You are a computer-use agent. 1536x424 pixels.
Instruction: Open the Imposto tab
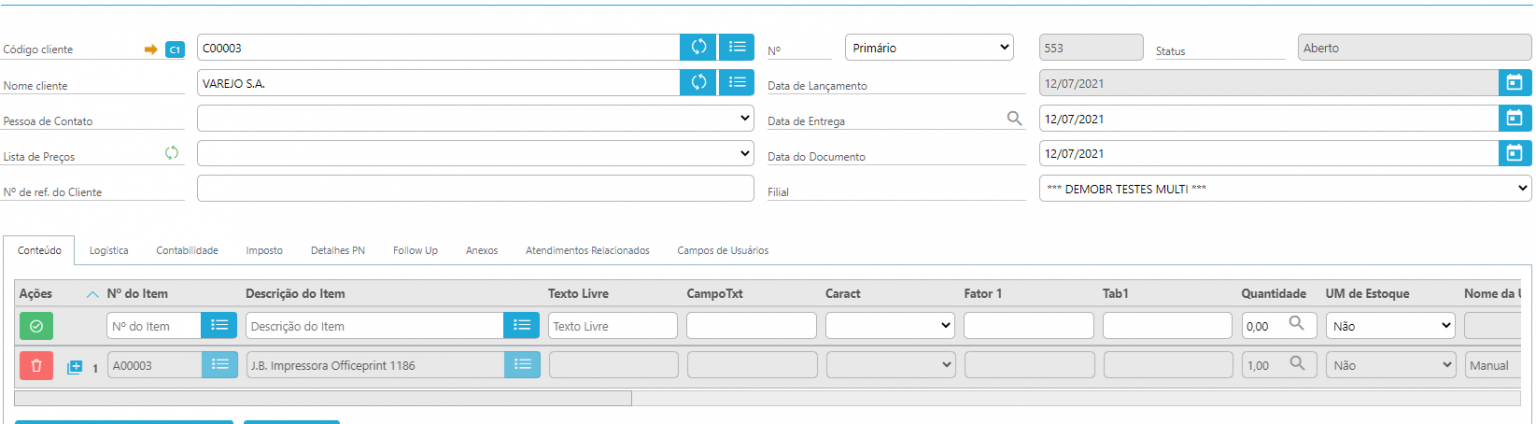pyautogui.click(x=264, y=250)
